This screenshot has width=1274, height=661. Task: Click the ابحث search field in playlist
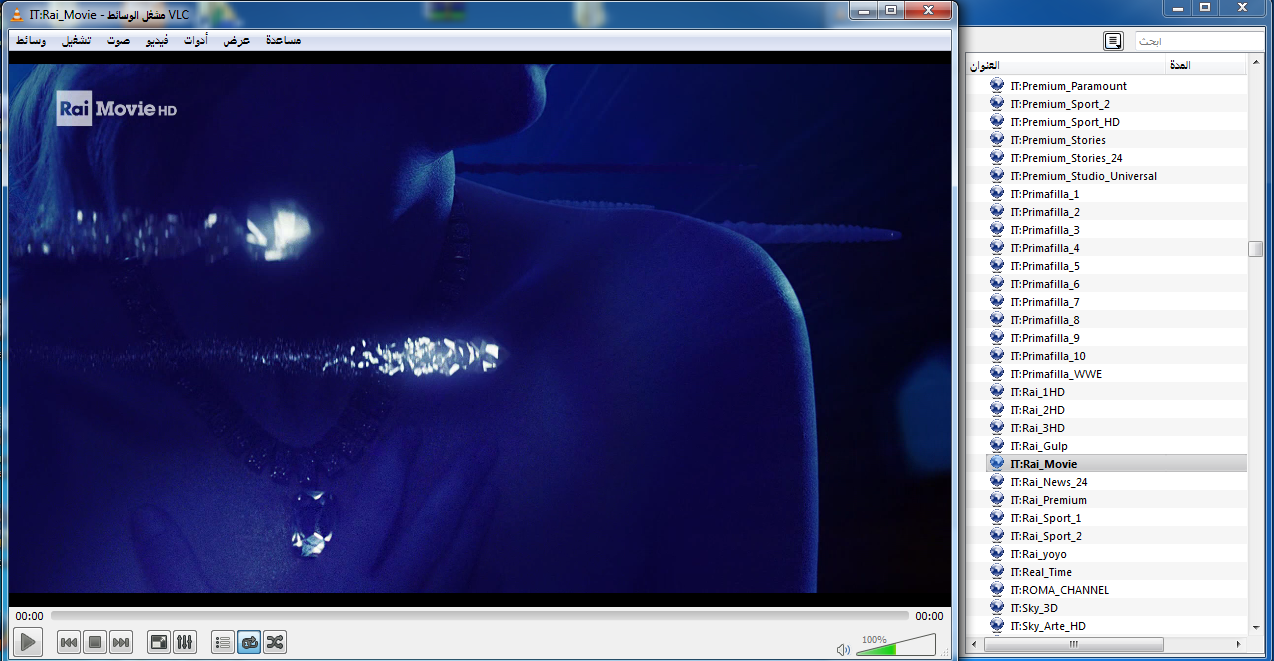(x=1199, y=41)
